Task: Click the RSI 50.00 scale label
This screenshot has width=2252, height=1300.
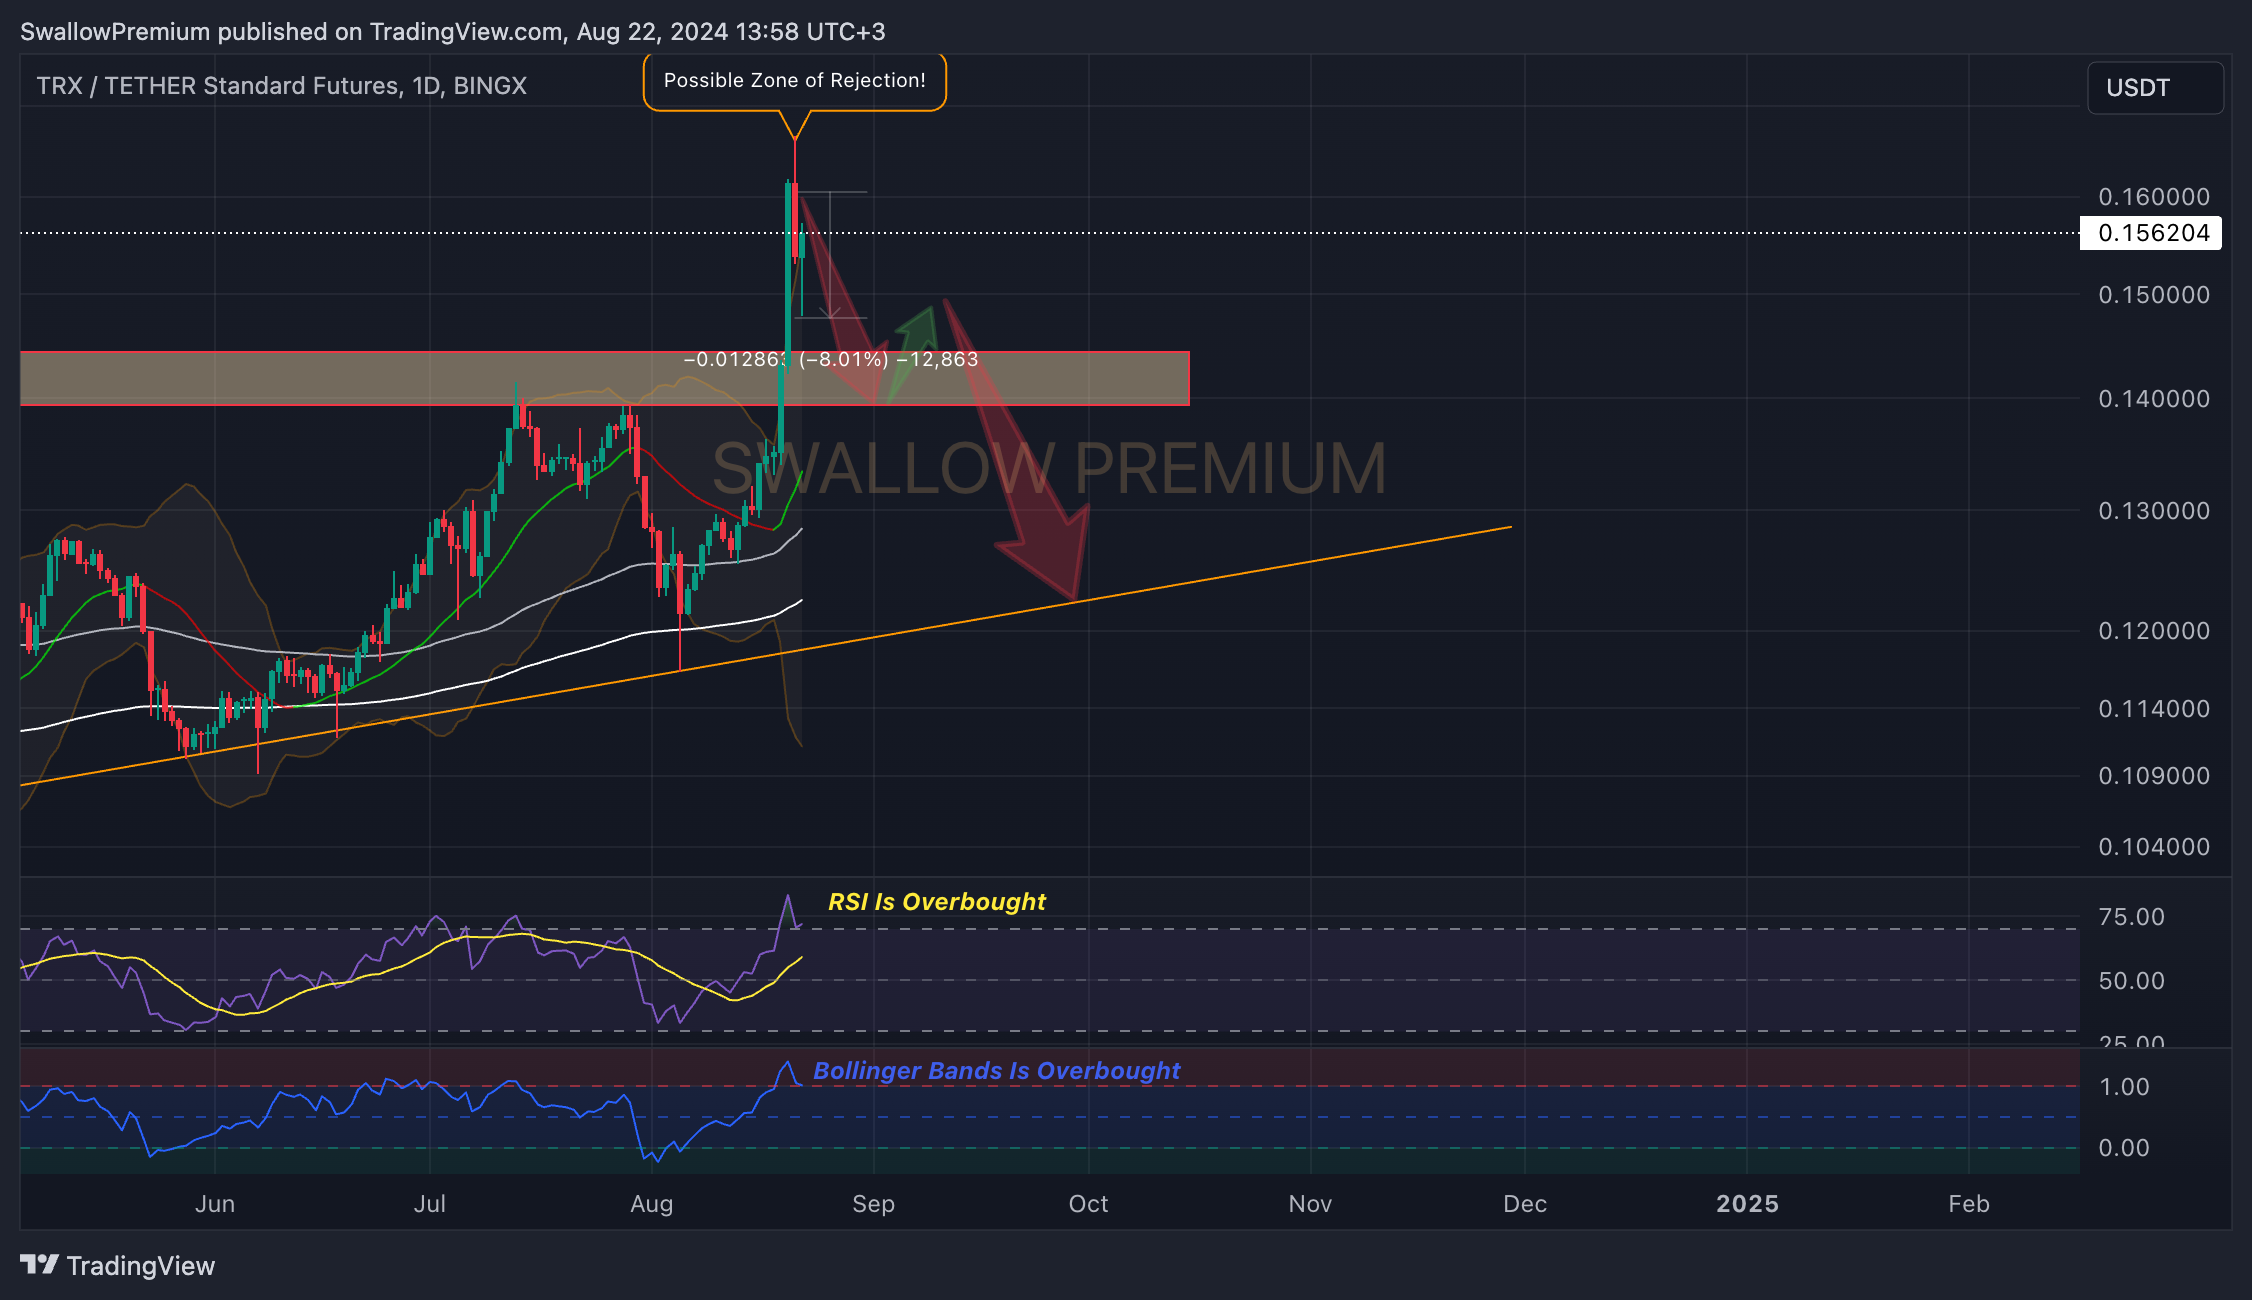Action: tap(2131, 981)
